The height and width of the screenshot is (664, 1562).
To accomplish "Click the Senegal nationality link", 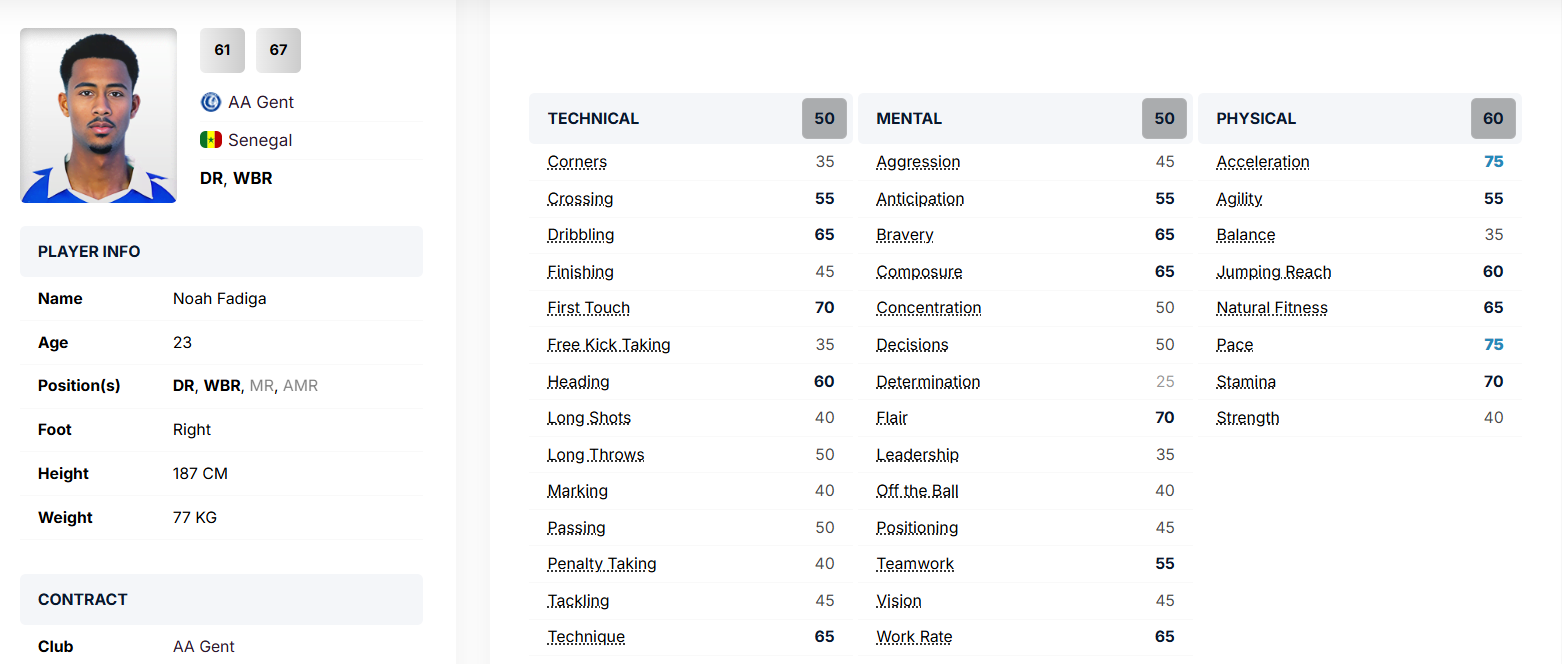I will [260, 140].
